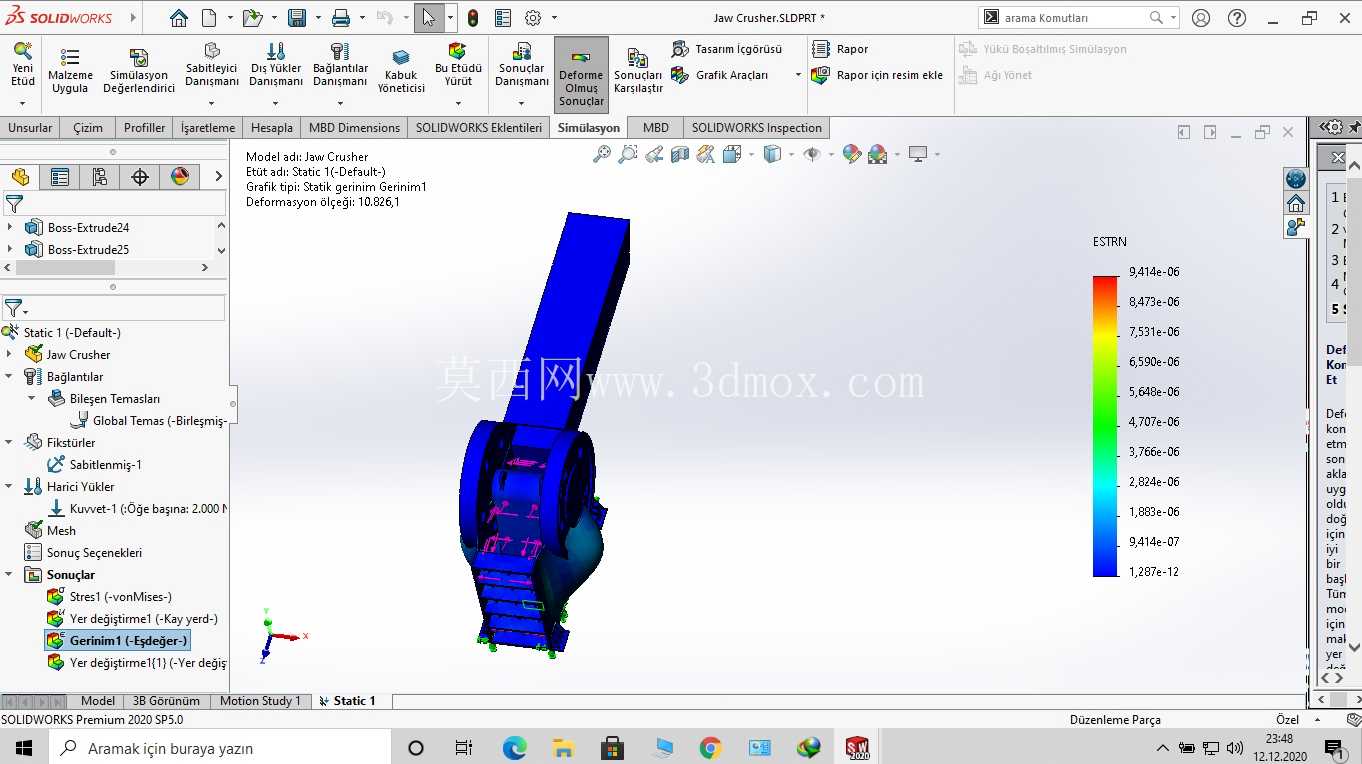Viewport: 1362px width, 764px height.
Task: Switch to SOLIDWORKS Inspection tab
Action: [x=757, y=128]
